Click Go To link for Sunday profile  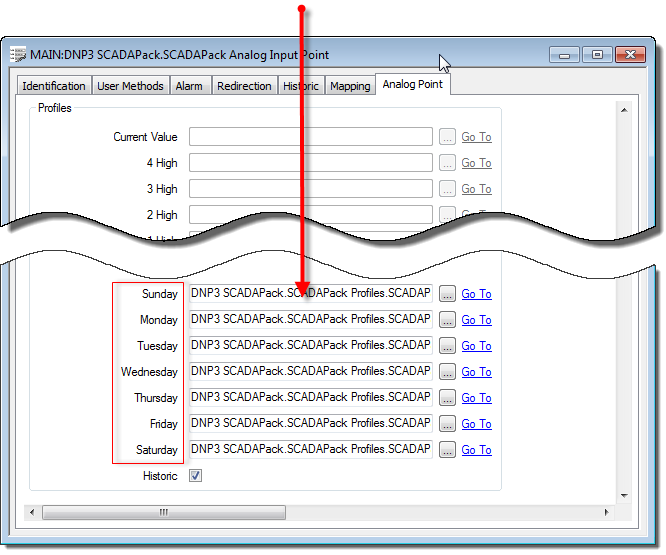click(476, 294)
